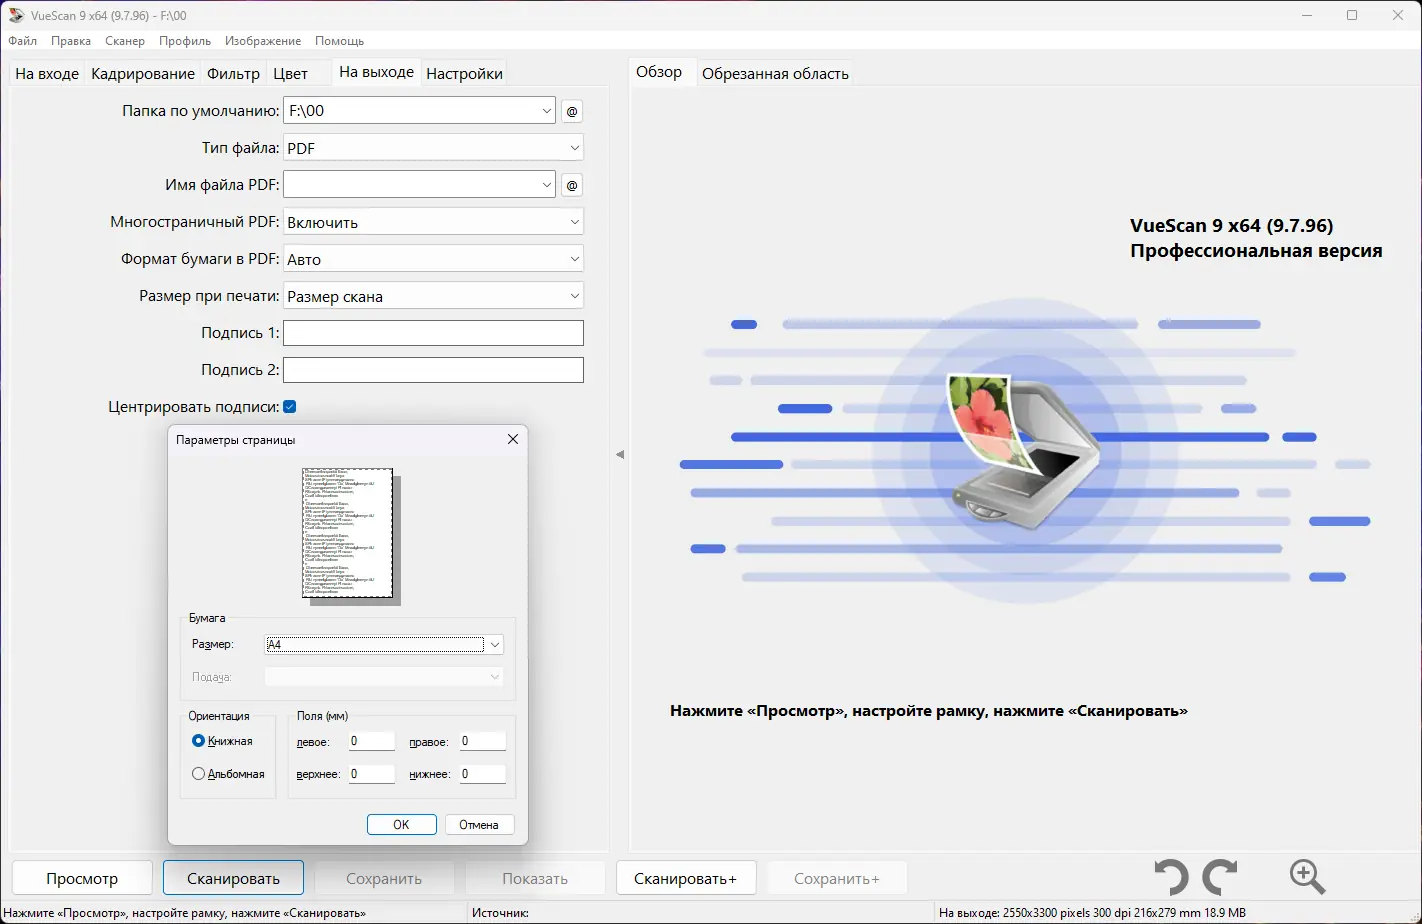Click the Источник: status bar text

point(500,913)
